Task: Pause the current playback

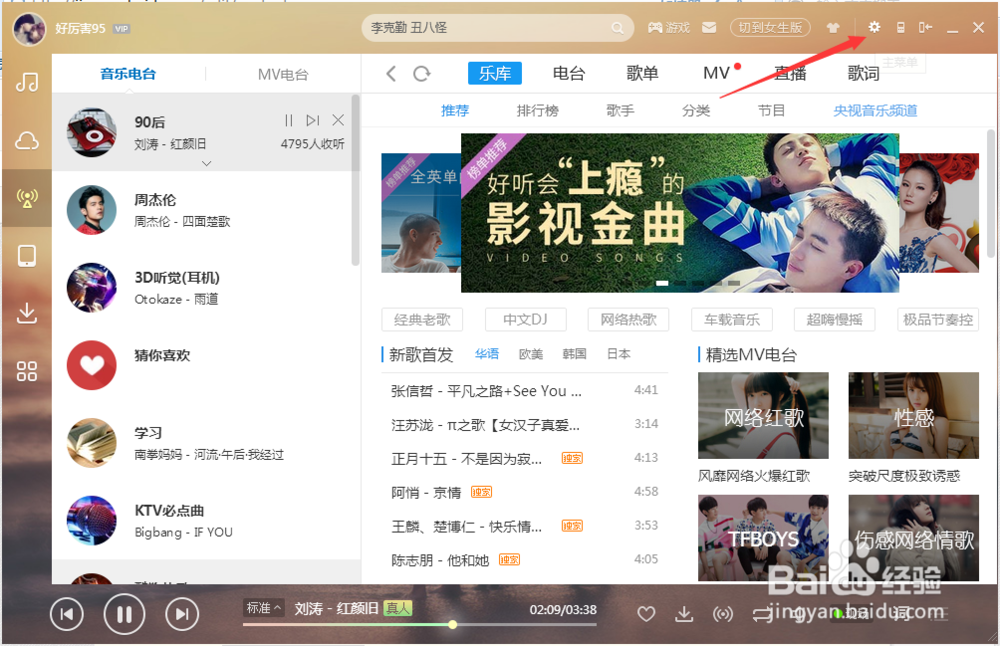Action: 124,614
